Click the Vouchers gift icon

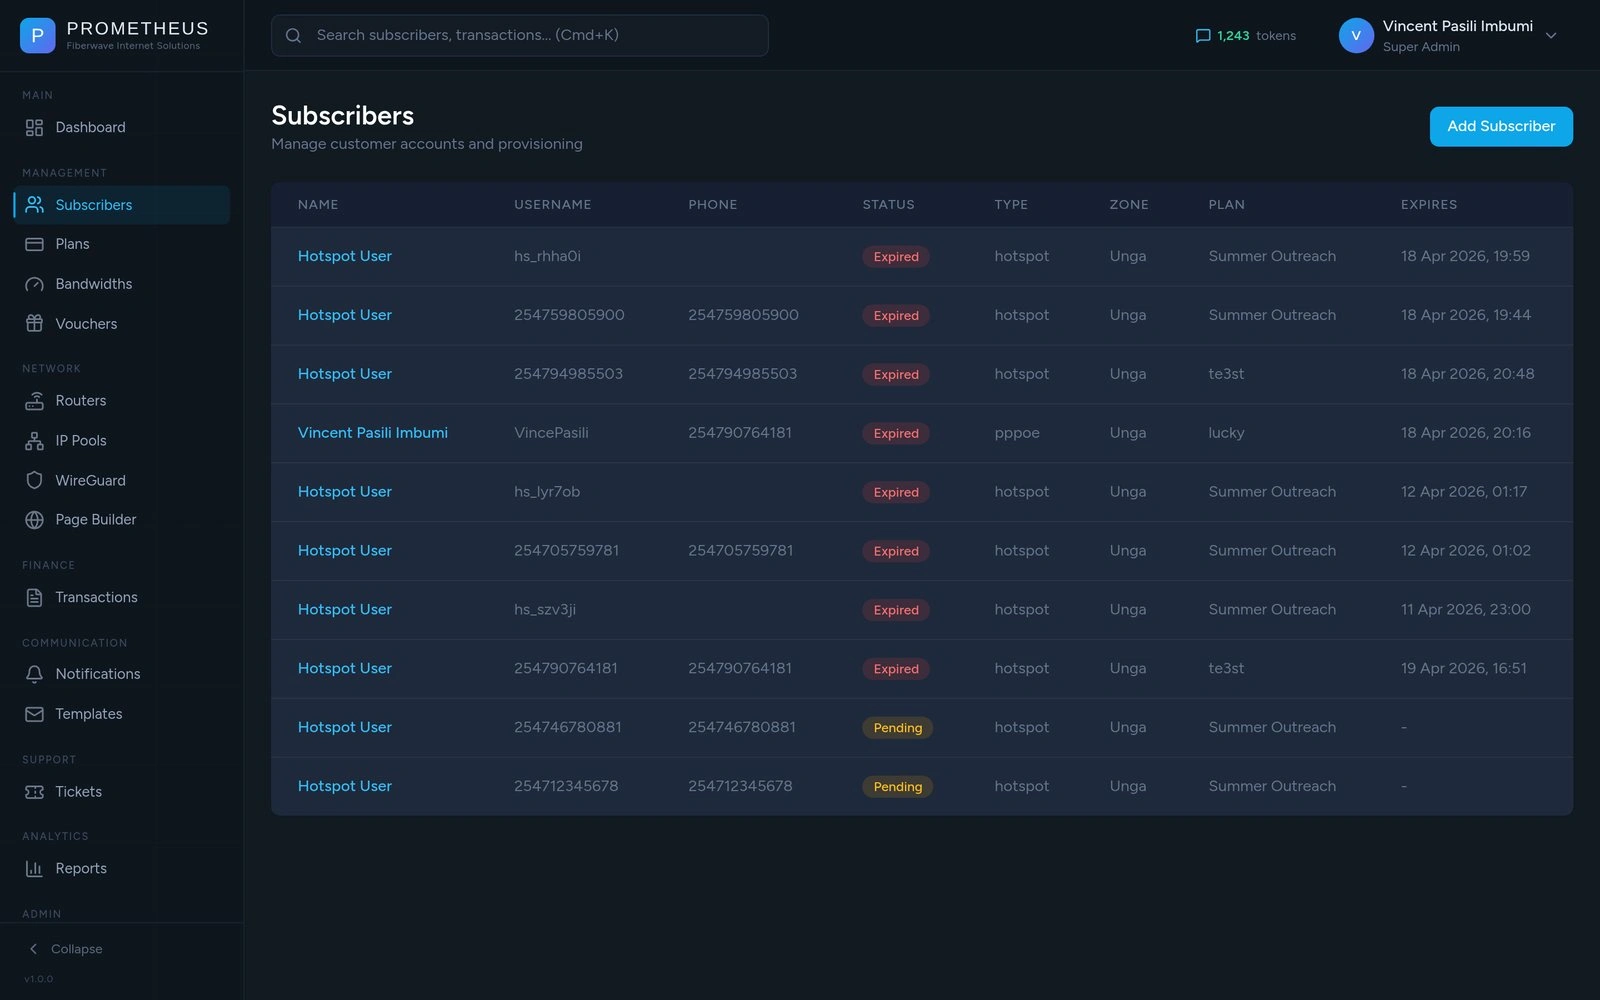coord(34,324)
